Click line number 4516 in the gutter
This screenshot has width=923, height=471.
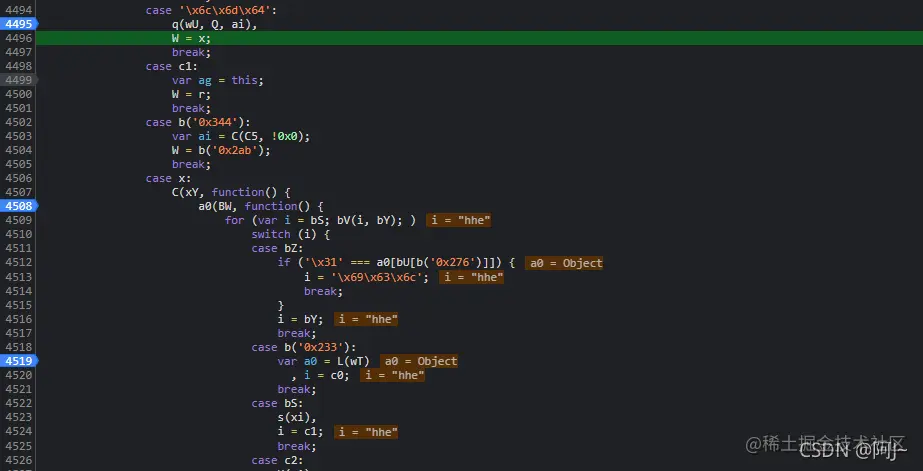click(x=19, y=319)
